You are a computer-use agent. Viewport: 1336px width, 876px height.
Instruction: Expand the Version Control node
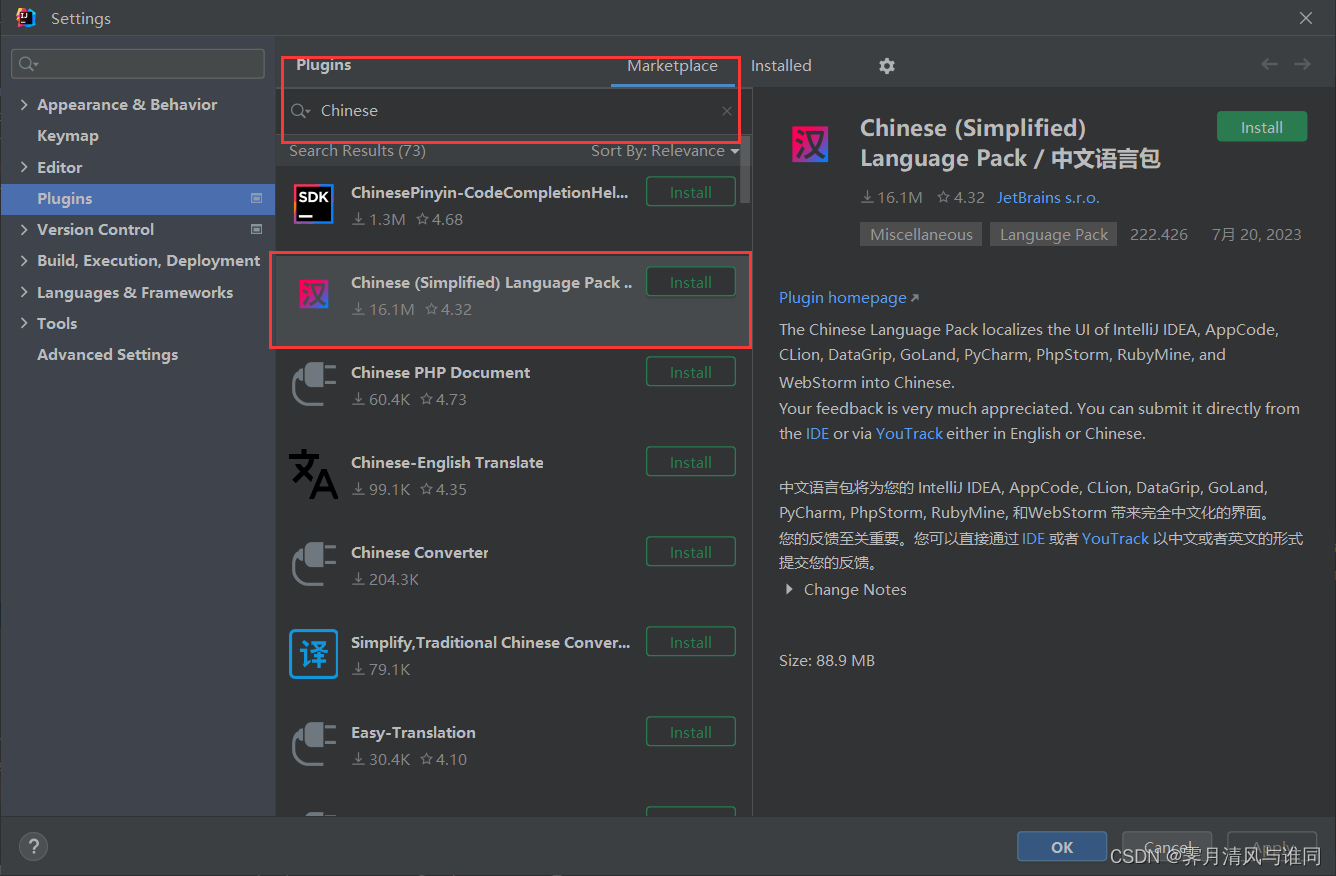pos(24,230)
